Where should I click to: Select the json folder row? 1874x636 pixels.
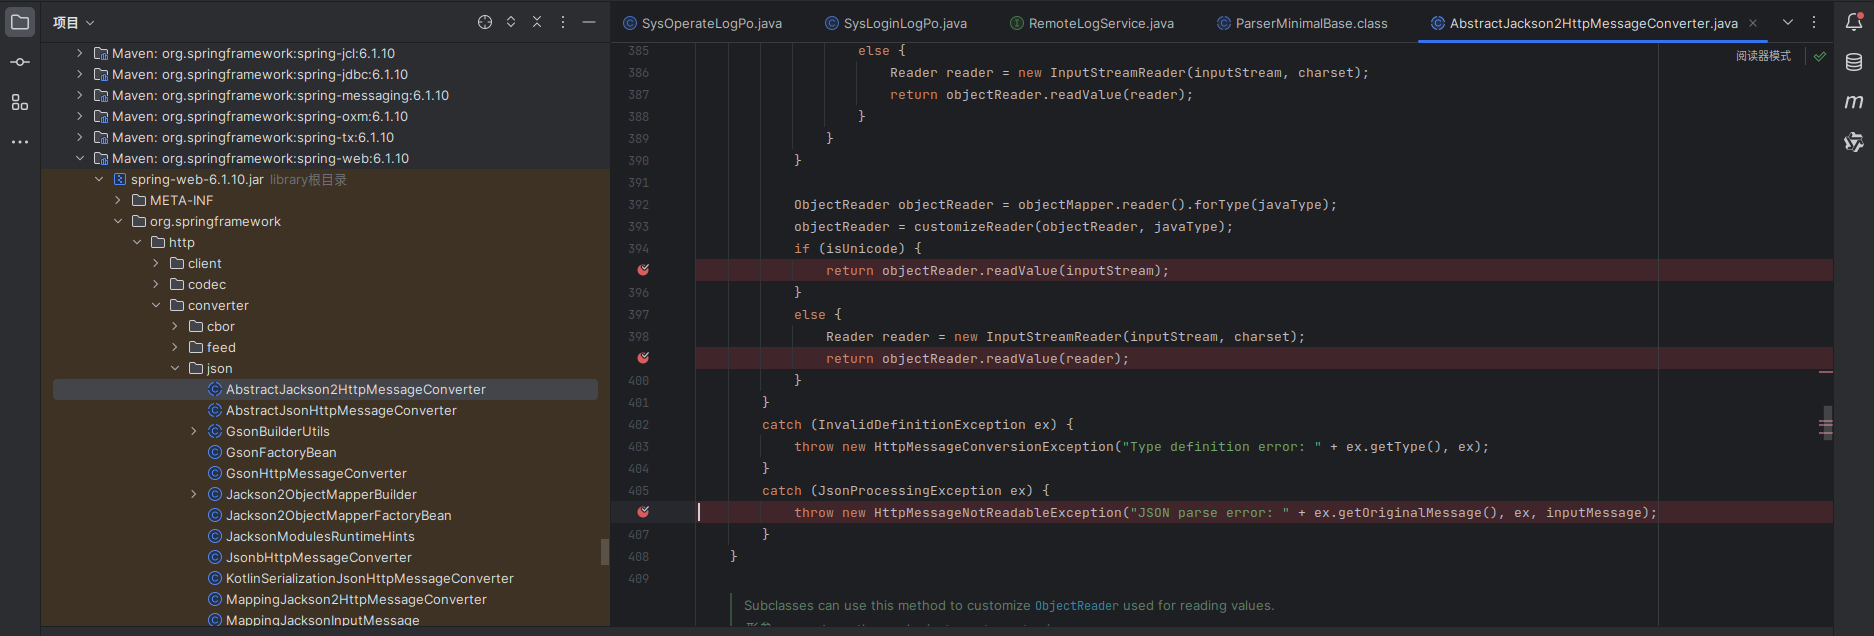(325, 368)
